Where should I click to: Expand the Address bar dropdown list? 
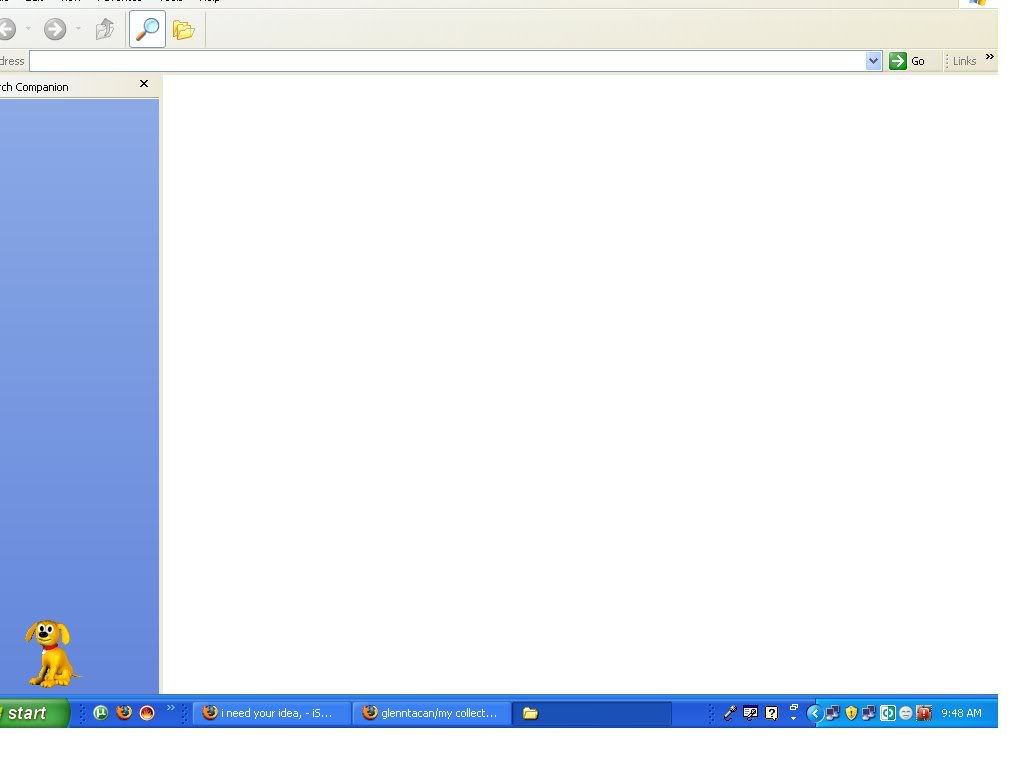point(874,61)
